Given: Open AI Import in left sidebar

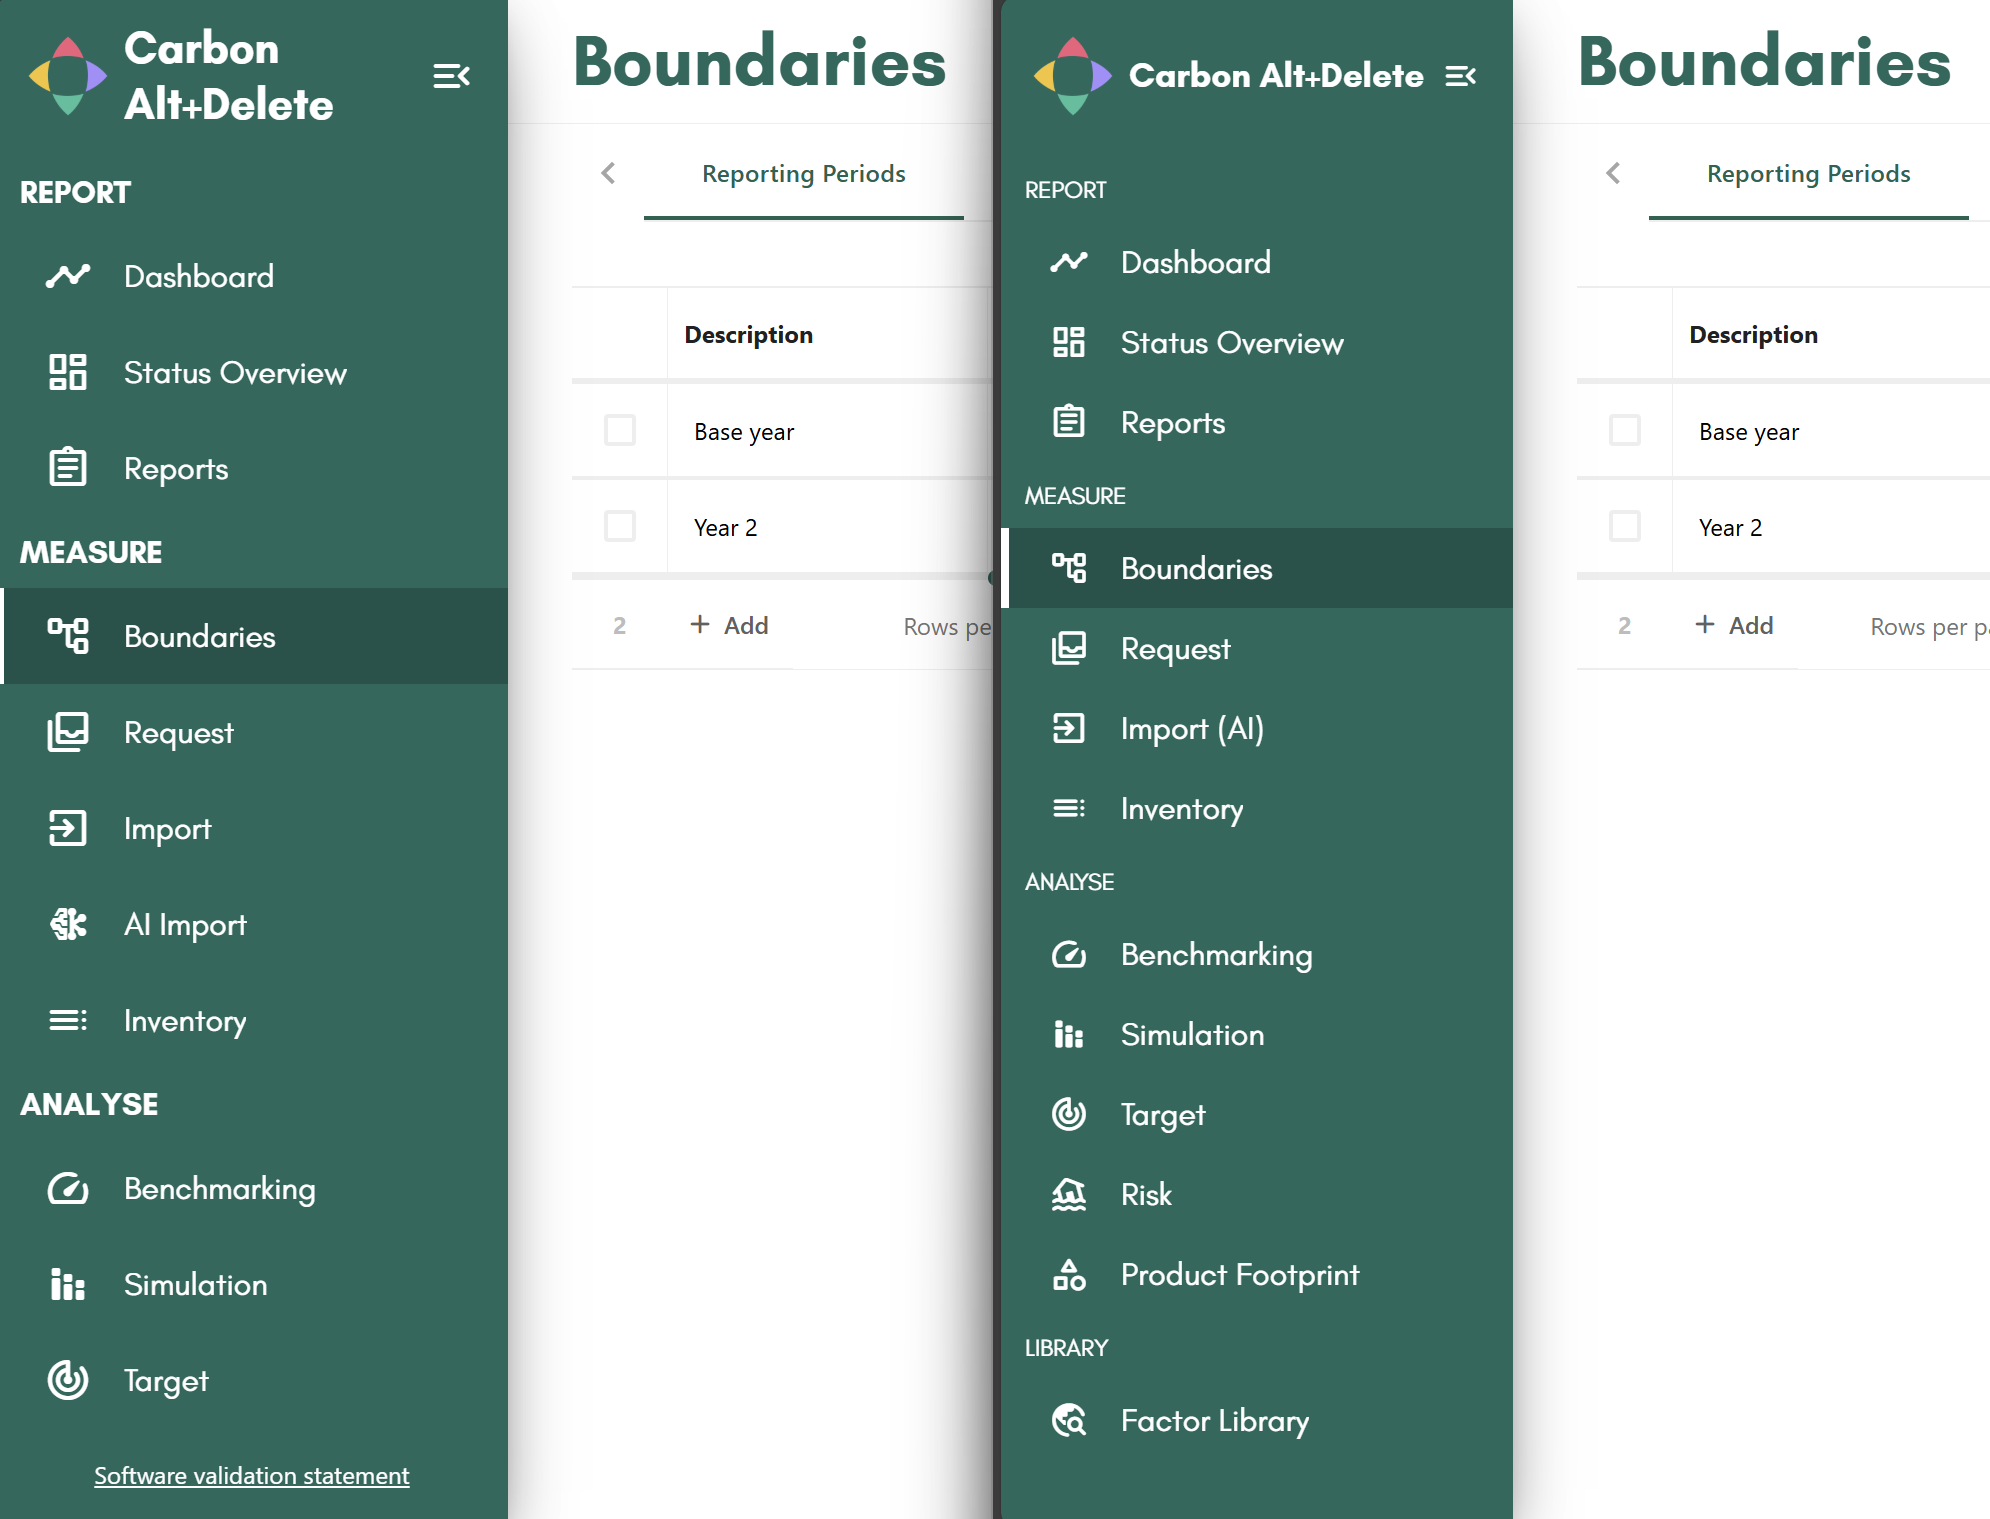Looking at the screenshot, I should pyautogui.click(x=185, y=925).
